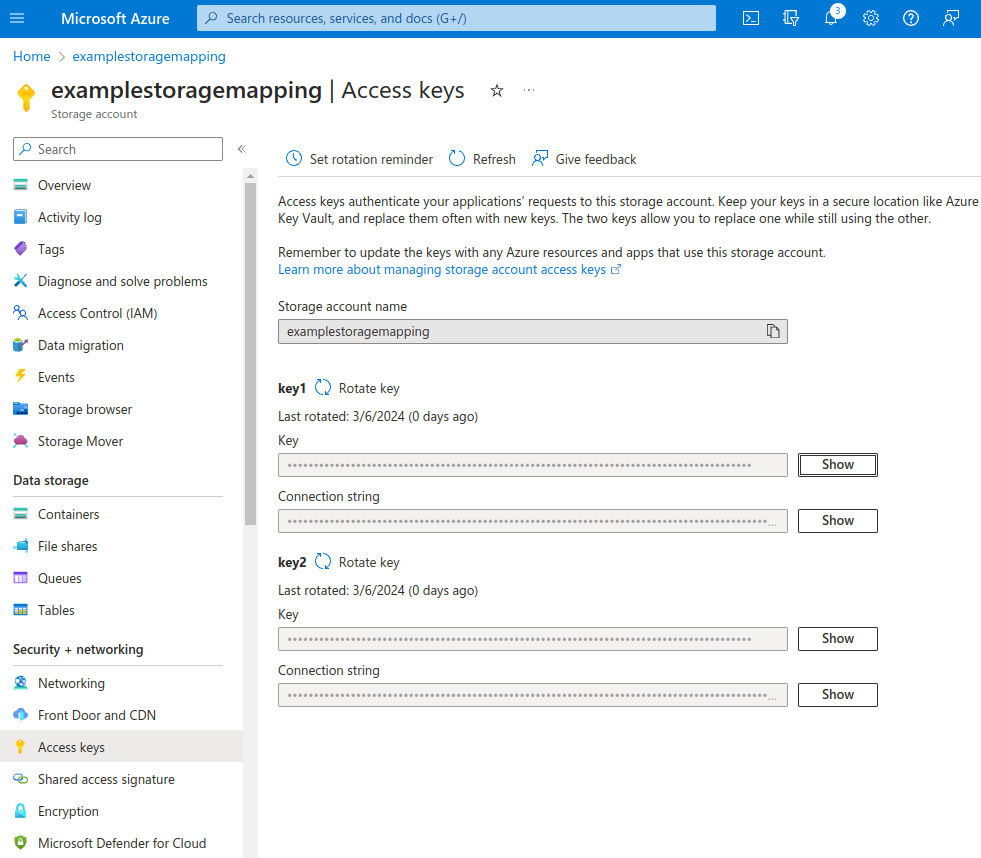Click the top resource search box
The width and height of the screenshot is (981, 858).
click(x=456, y=18)
